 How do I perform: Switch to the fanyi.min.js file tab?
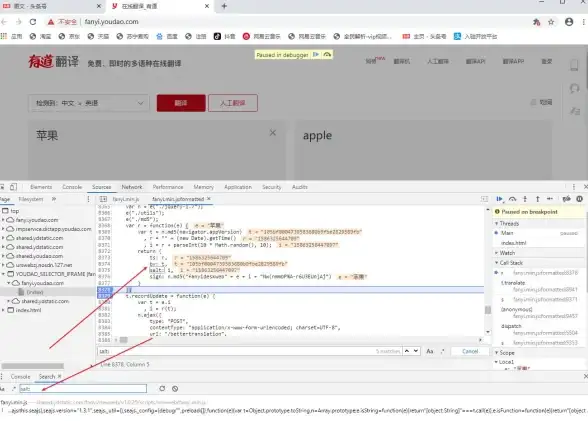pos(126,199)
